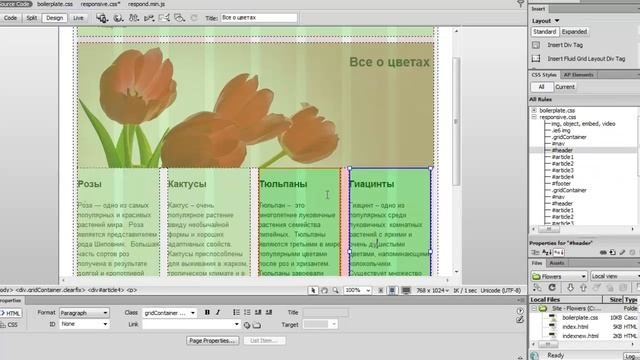Click the Get files down arrow icon
Screen dimensions: 640x360
[570, 288]
